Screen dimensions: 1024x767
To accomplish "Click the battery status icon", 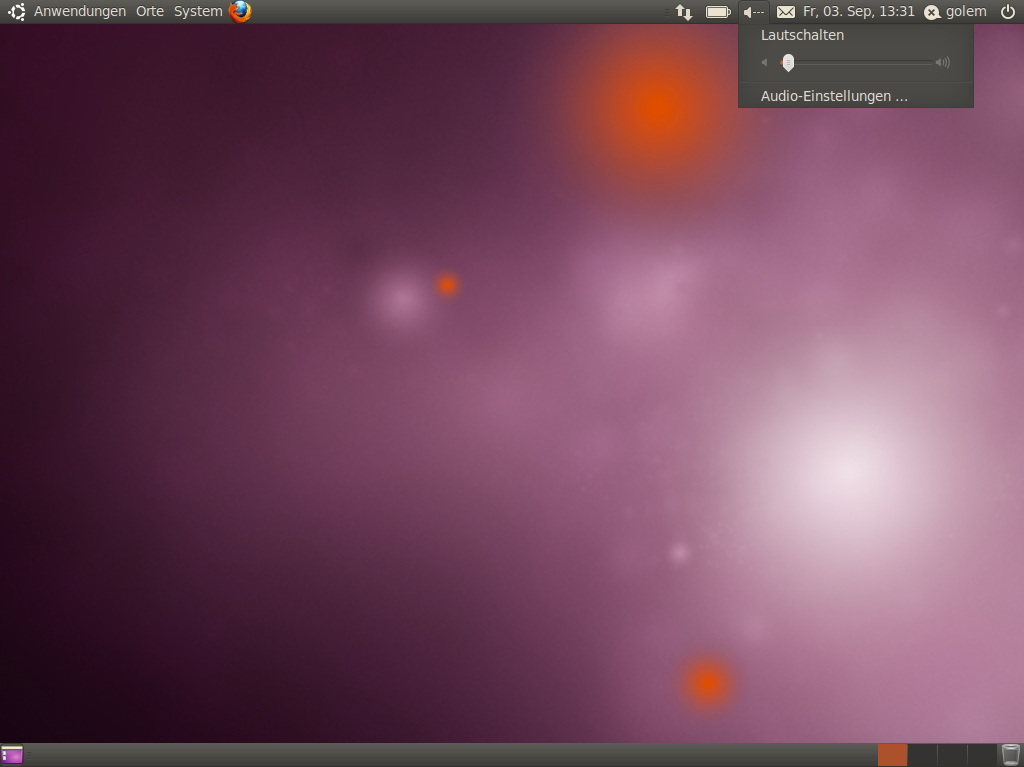I will (718, 12).
